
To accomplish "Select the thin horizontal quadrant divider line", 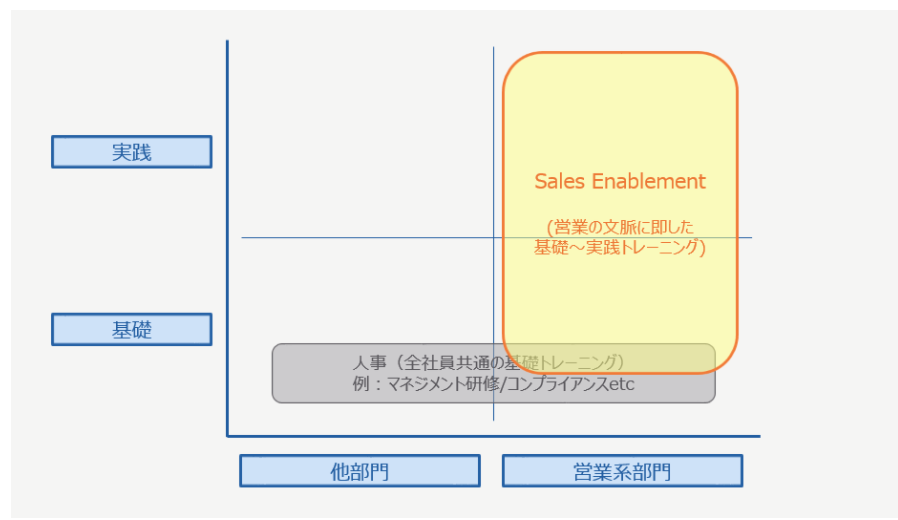I will pyautogui.click(x=370, y=238).
